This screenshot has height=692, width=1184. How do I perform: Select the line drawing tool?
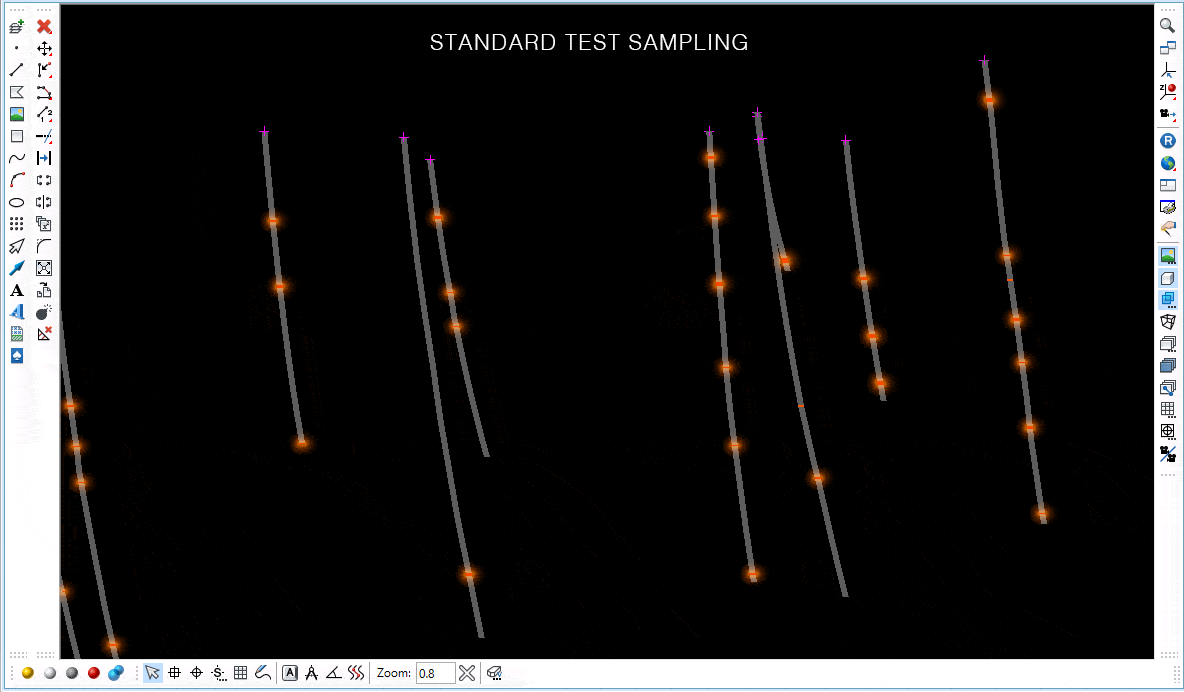17,70
